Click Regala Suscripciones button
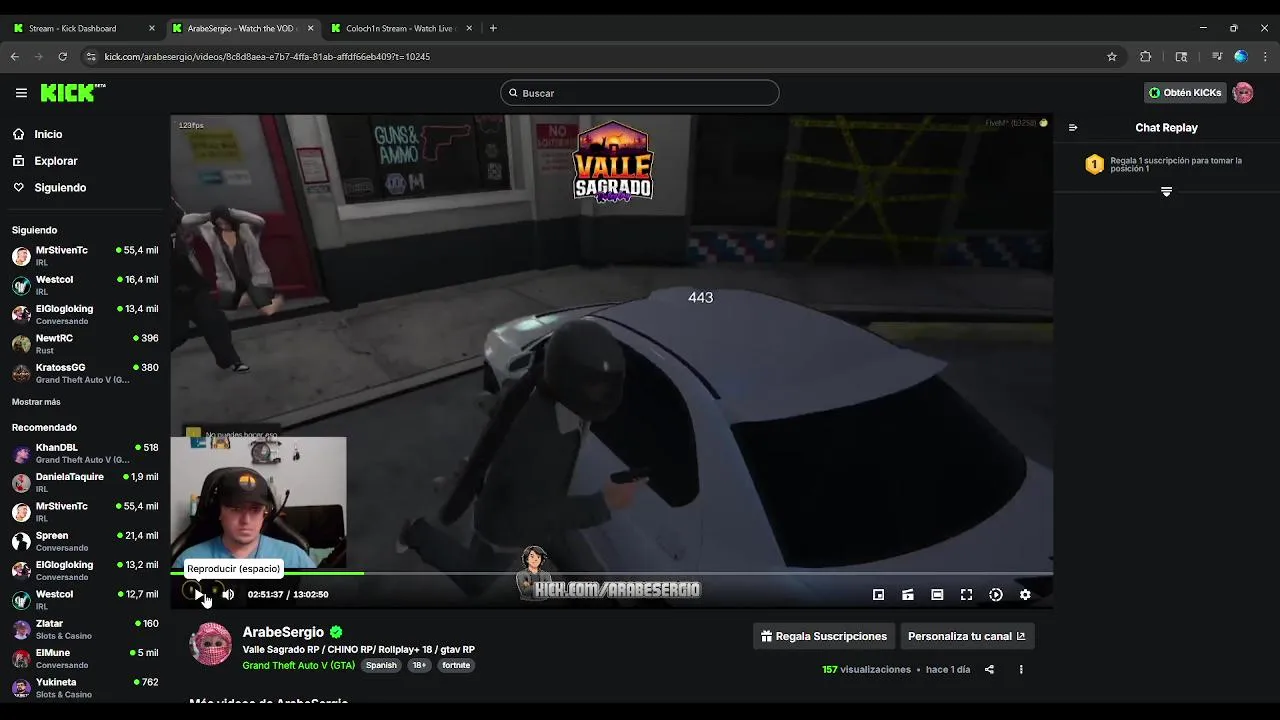 click(823, 636)
